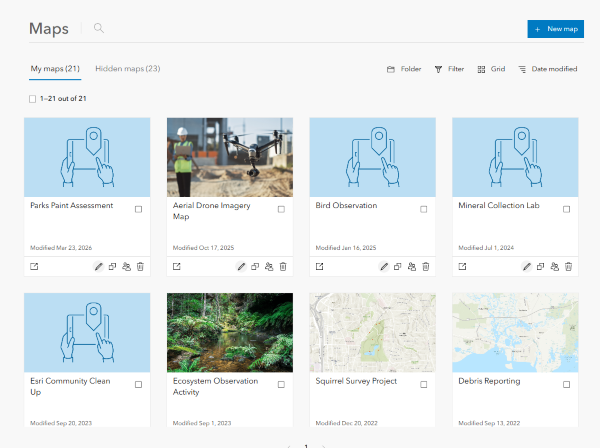Select the Ecosystem Observation Activity checkbox

point(281,384)
